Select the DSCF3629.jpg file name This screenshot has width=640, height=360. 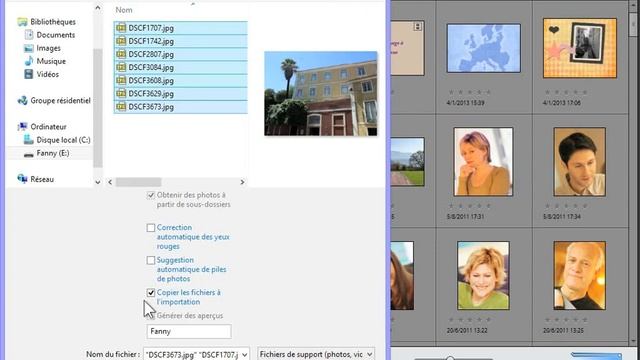[151, 93]
